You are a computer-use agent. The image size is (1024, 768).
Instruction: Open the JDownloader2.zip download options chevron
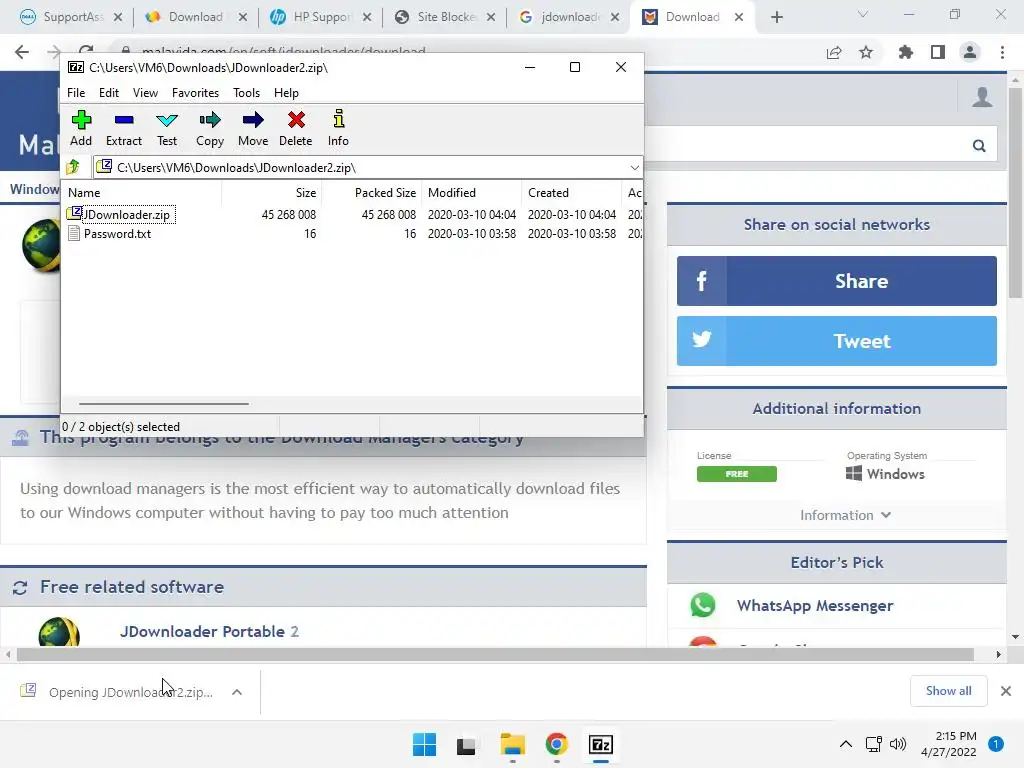pos(237,692)
